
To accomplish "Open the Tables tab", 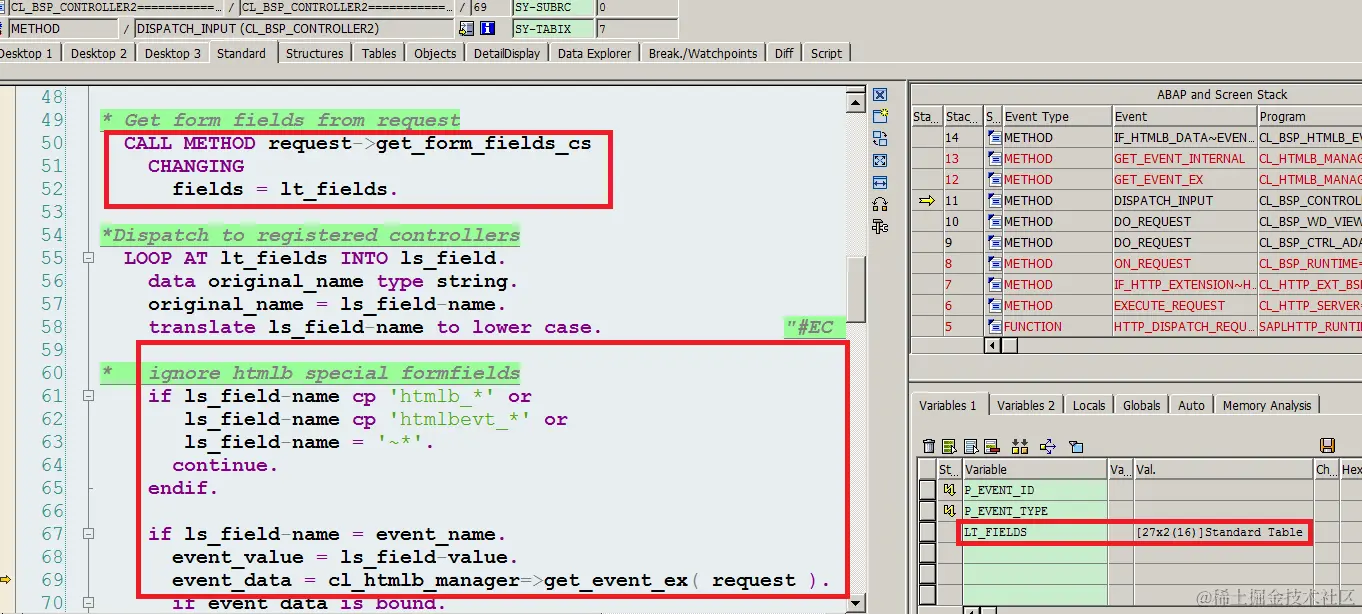I will click(379, 53).
